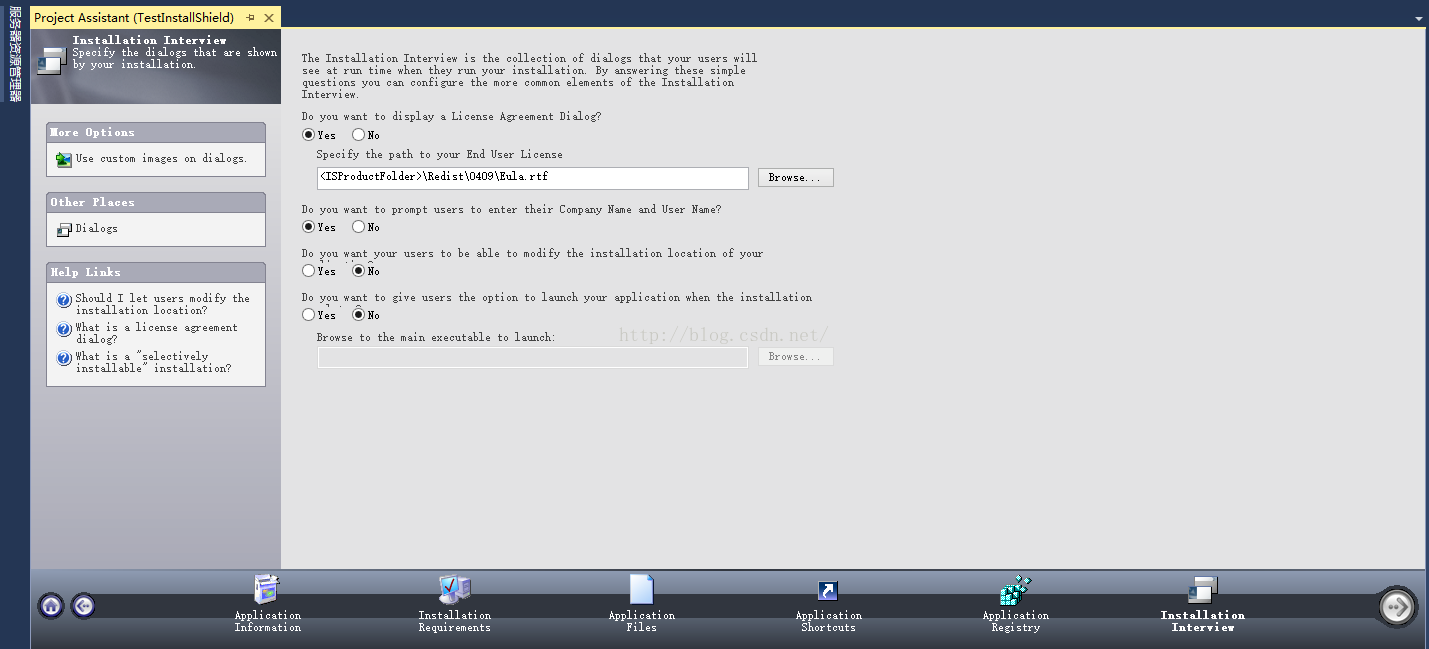Go to the Installation Requirements label

tap(454, 622)
